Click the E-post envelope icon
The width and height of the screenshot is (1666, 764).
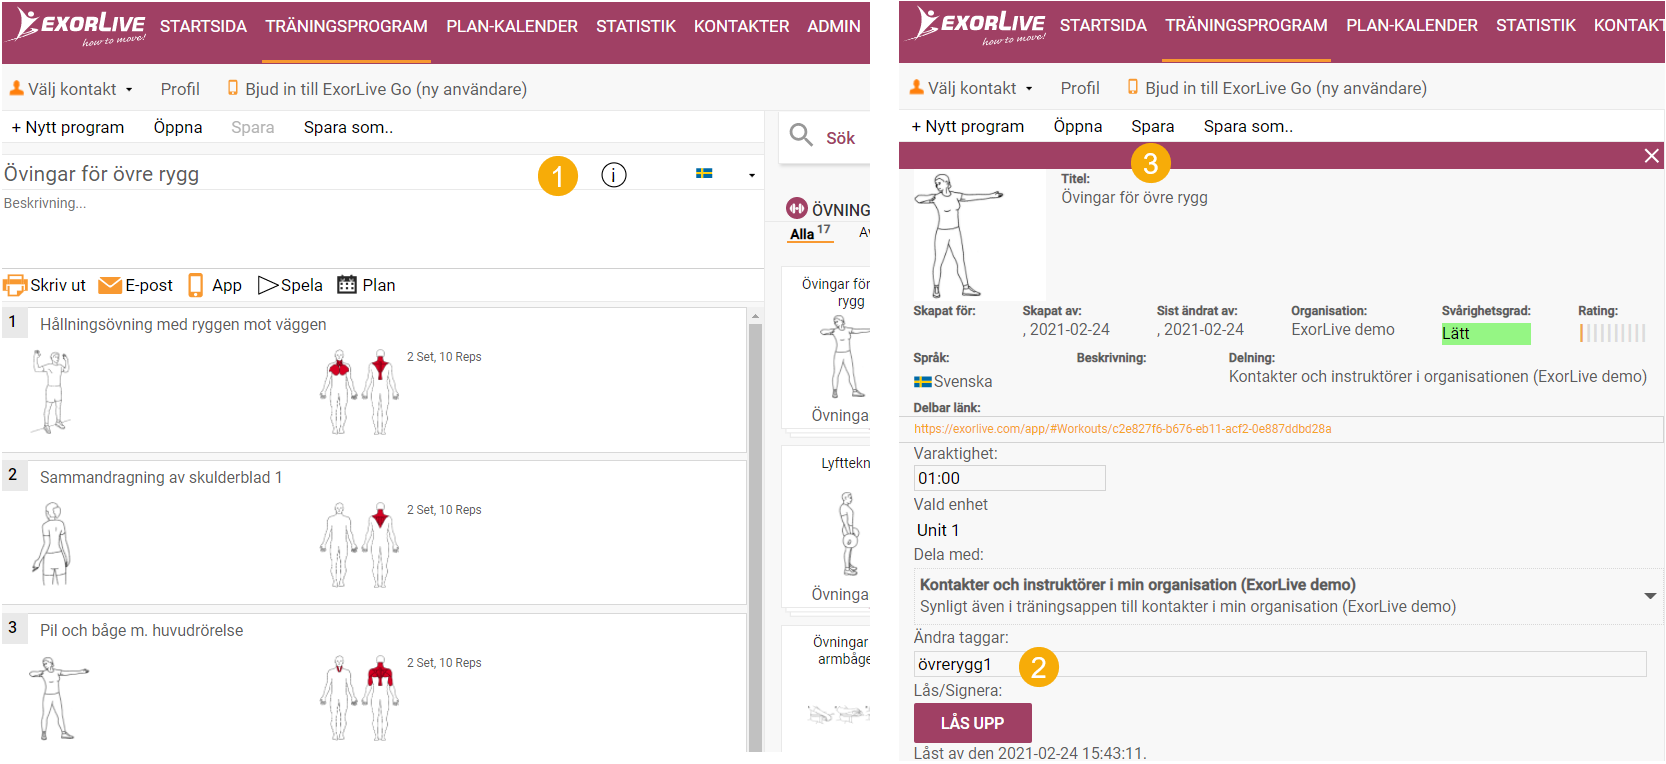(x=110, y=286)
